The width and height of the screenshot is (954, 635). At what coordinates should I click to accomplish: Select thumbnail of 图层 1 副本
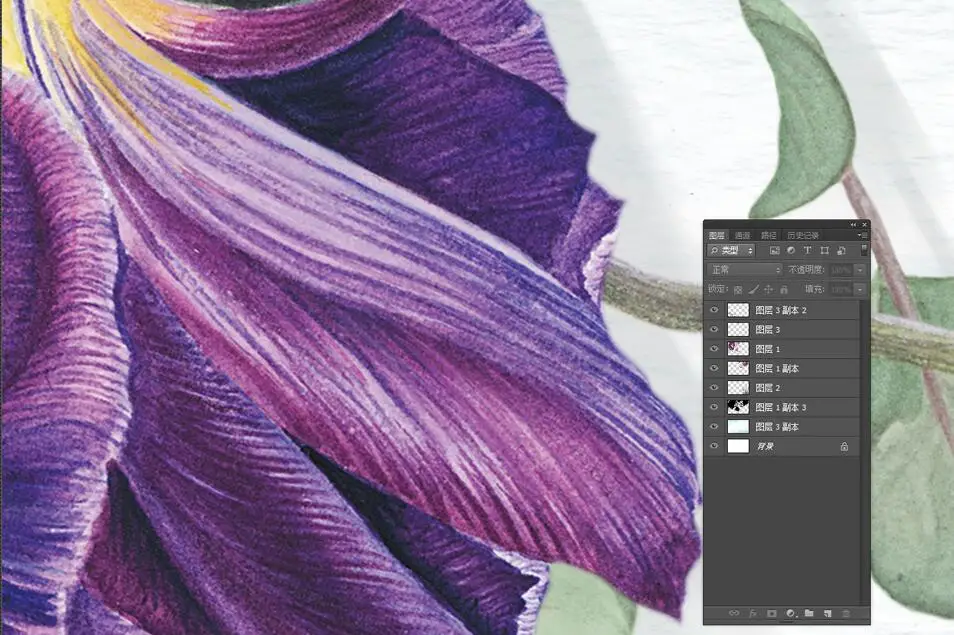(738, 369)
